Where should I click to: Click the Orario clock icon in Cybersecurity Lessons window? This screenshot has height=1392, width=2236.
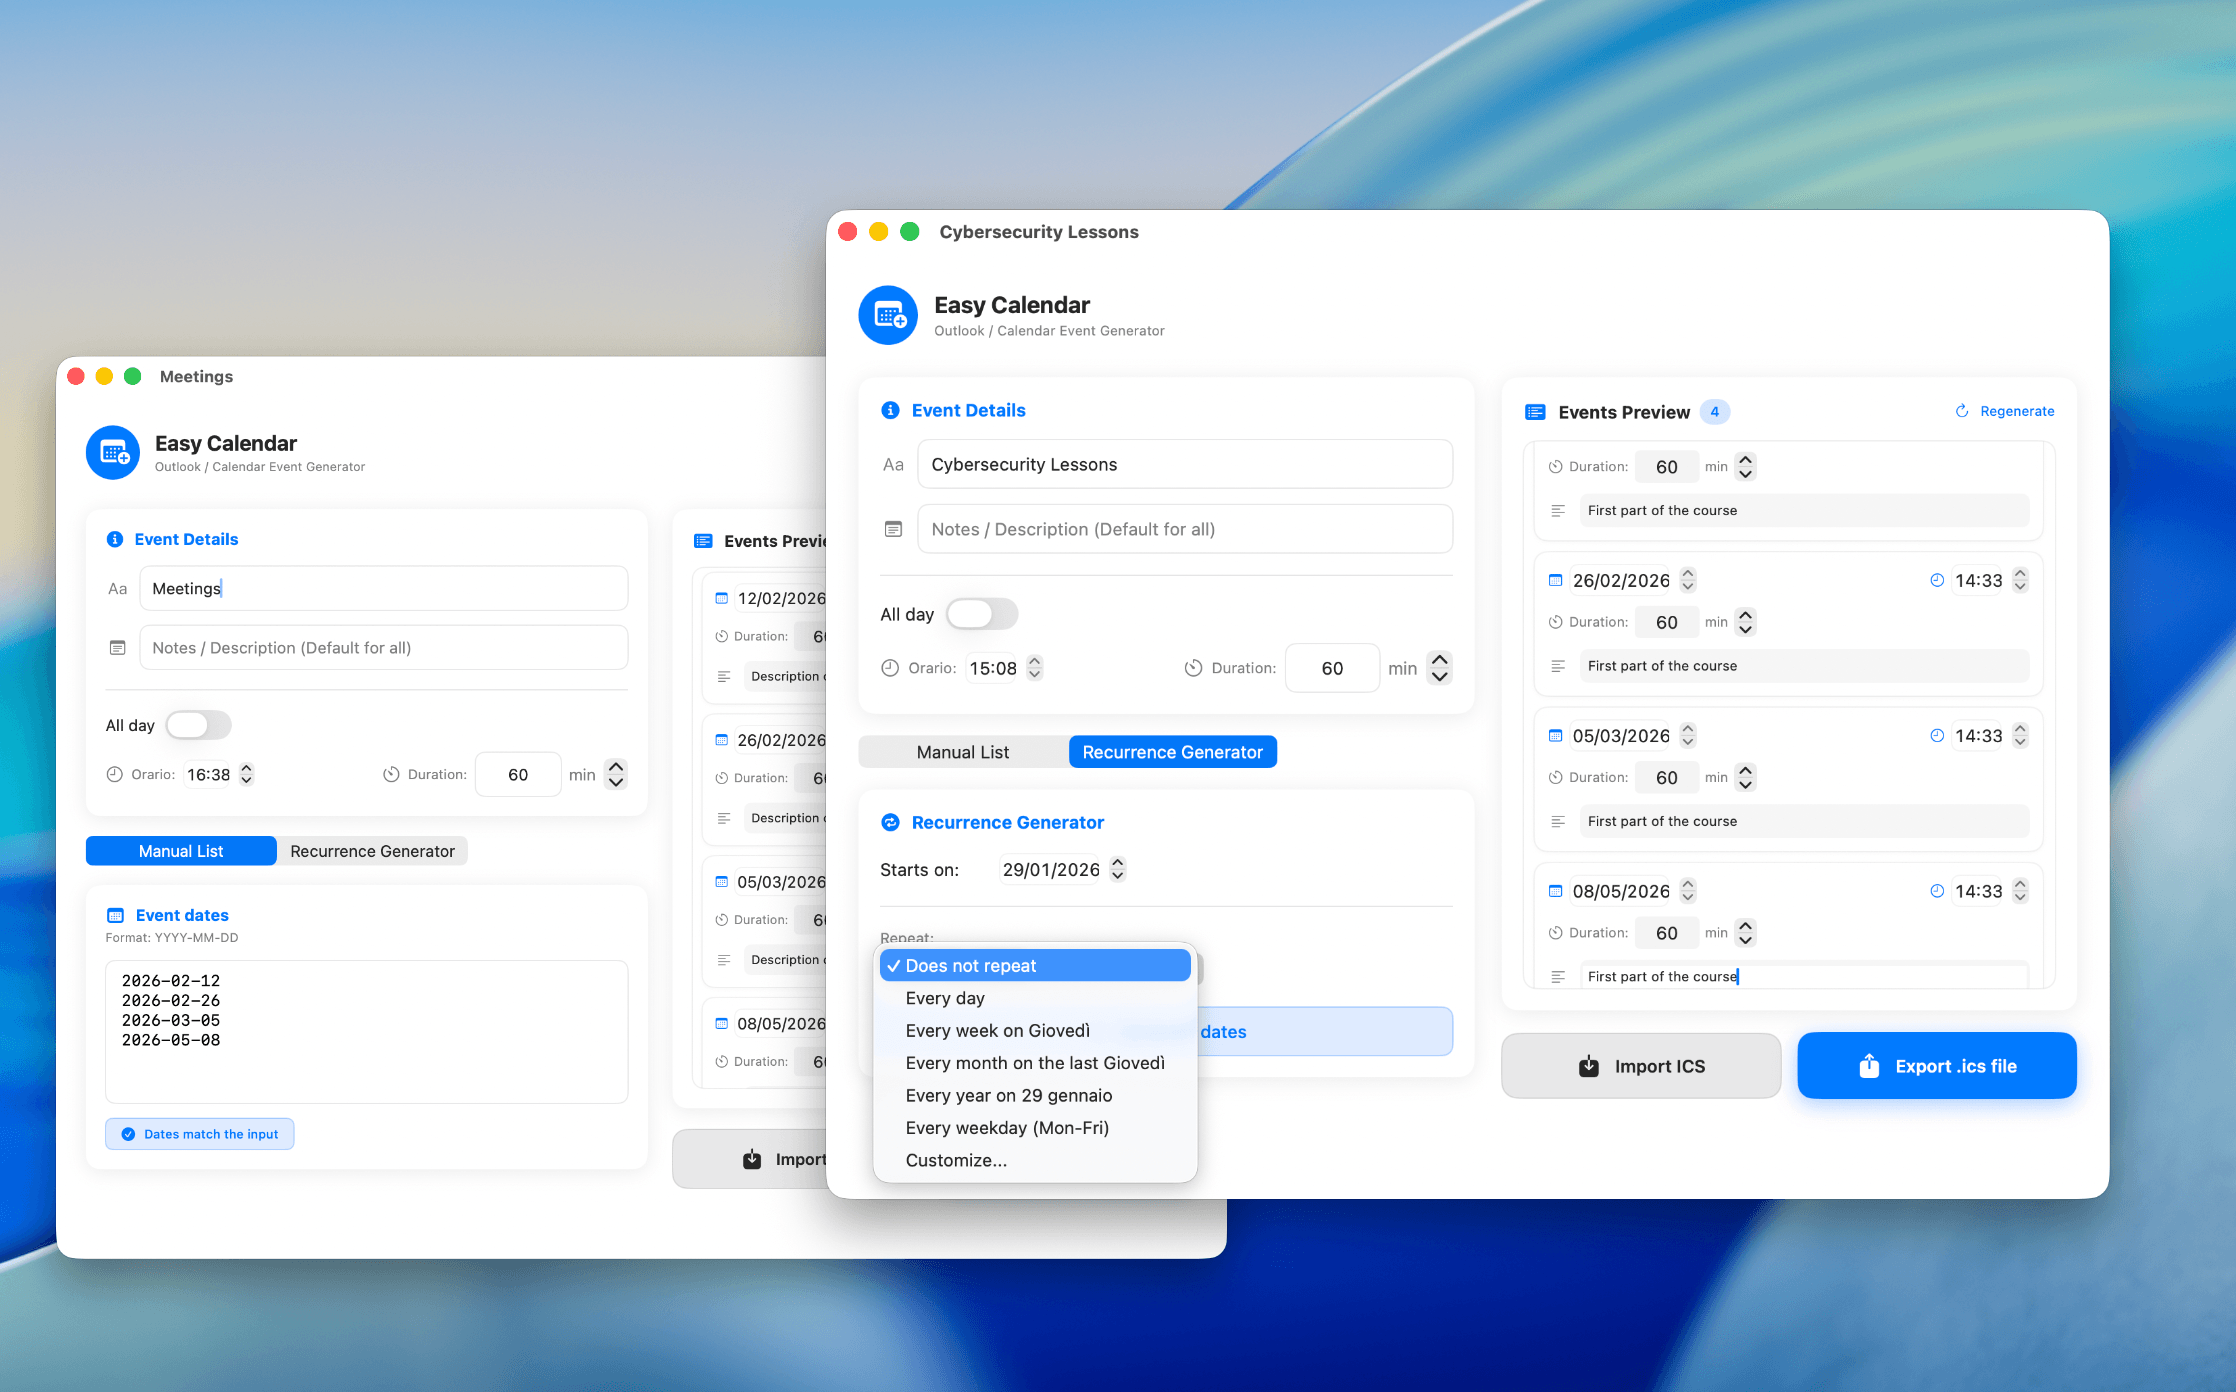click(x=890, y=668)
